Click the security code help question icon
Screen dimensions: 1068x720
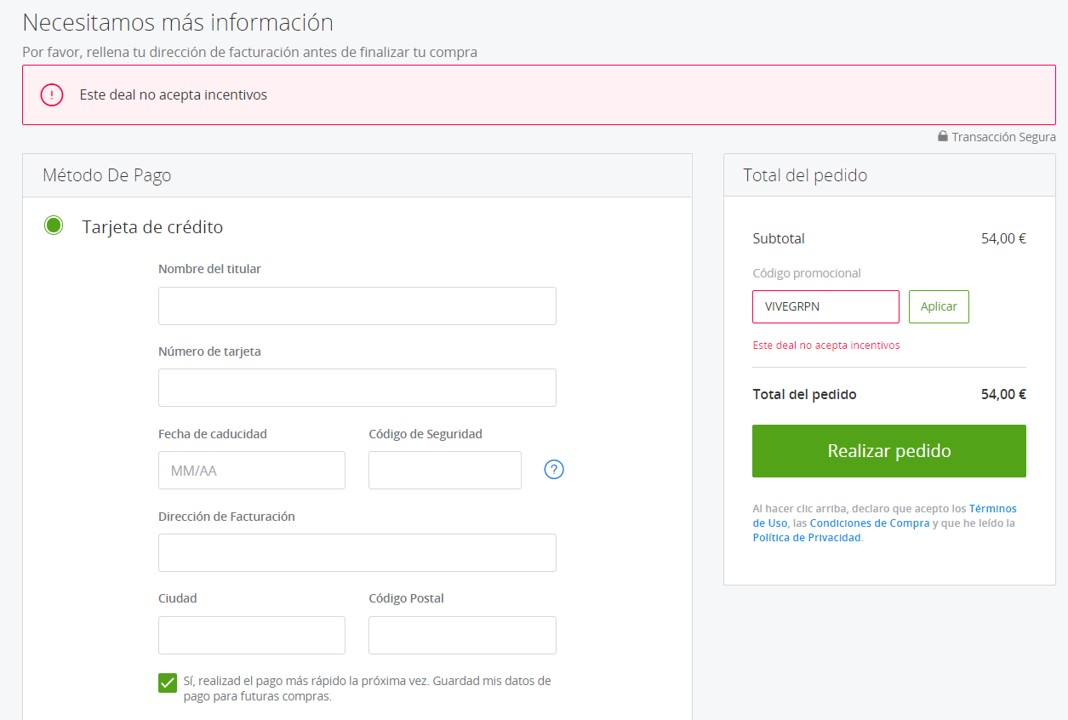coord(554,469)
